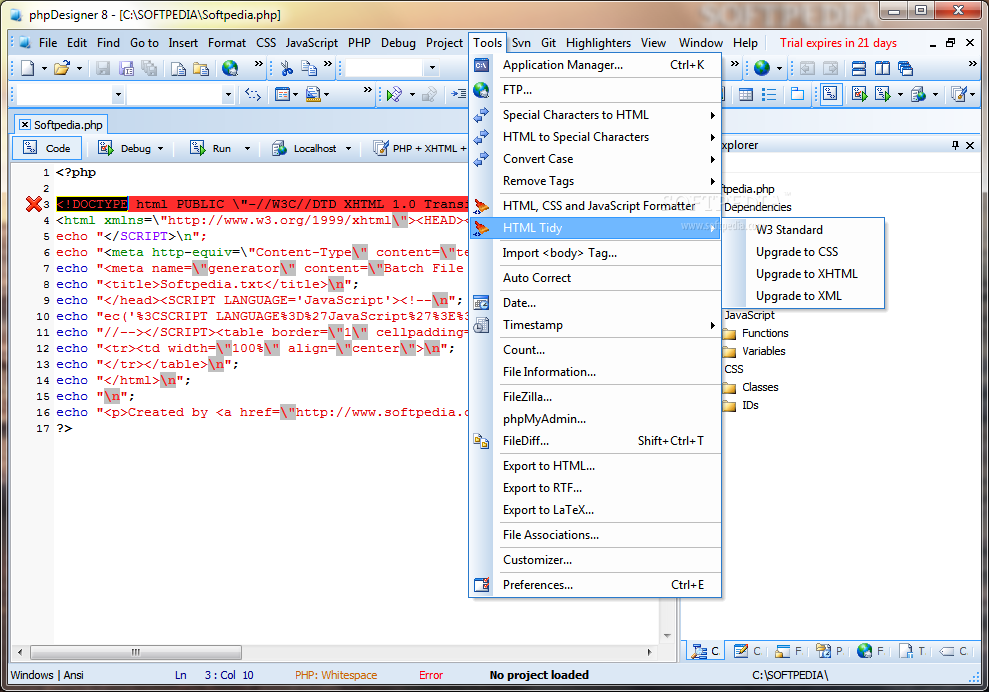Image resolution: width=989 pixels, height=692 pixels.
Task: Select Auto Correct menu item
Action: (597, 278)
